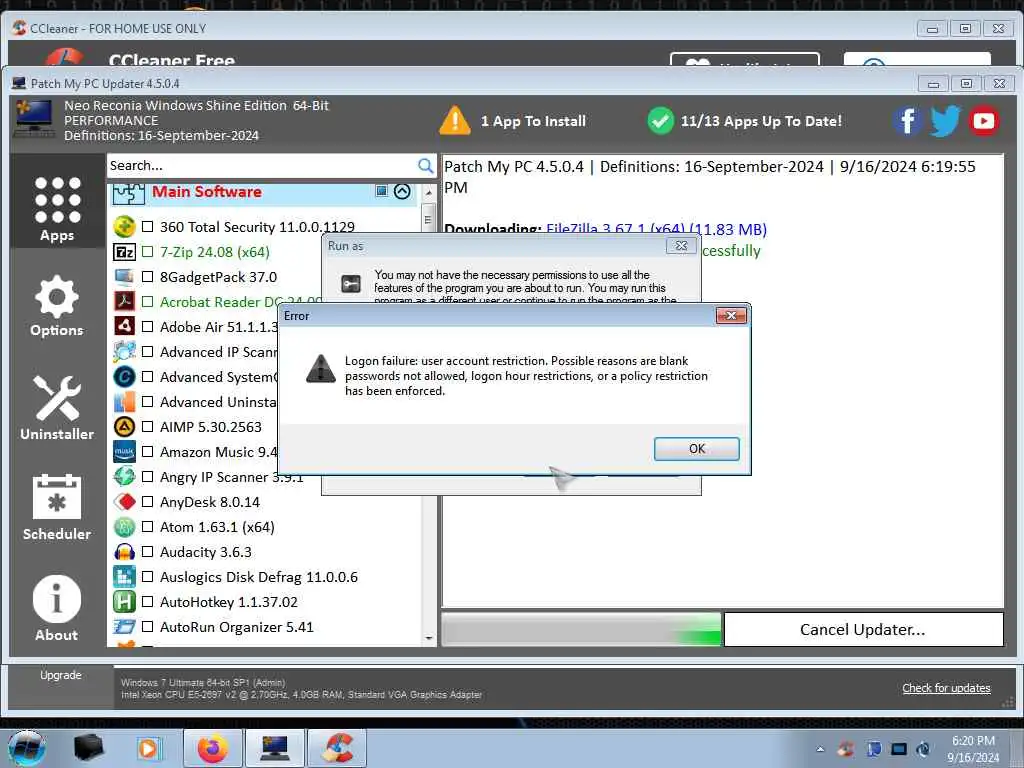Click the green download progress bar
Screen dimensions: 1024x768
[581, 630]
